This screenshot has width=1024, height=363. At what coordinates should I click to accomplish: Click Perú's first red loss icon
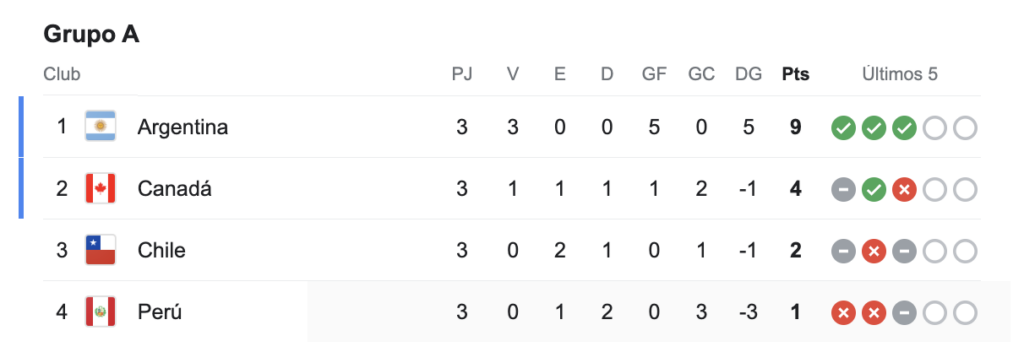843,314
